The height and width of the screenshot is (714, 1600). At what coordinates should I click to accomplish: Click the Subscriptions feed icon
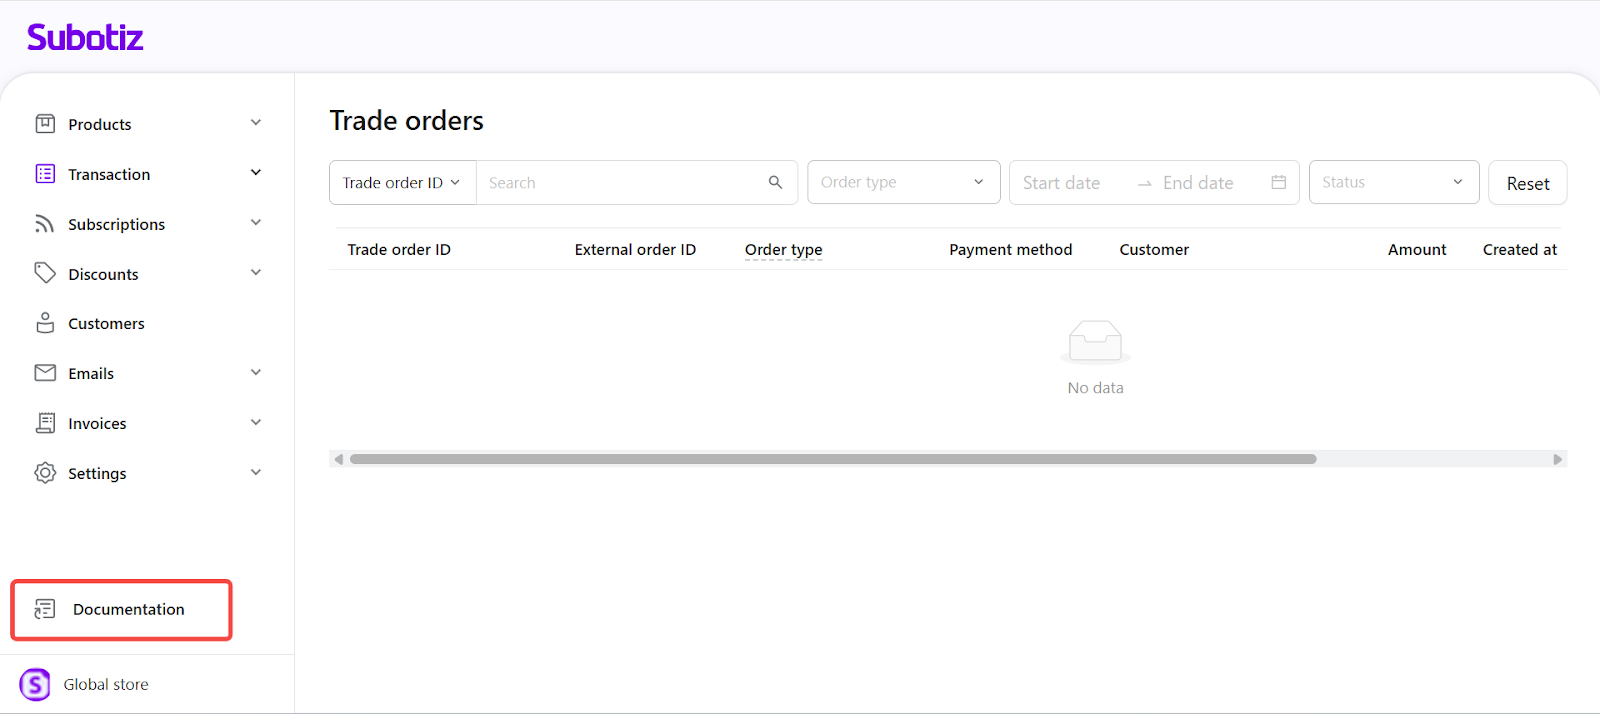point(45,224)
